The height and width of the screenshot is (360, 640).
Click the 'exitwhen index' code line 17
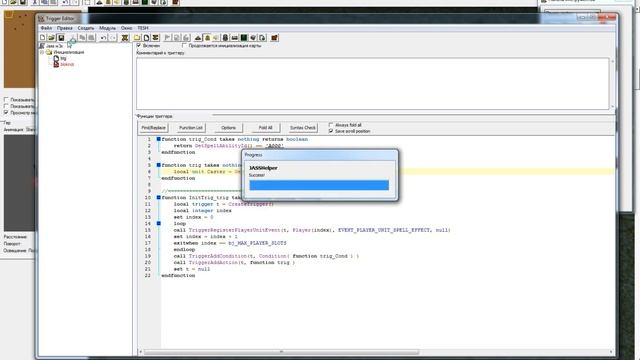pyautogui.click(x=230, y=243)
